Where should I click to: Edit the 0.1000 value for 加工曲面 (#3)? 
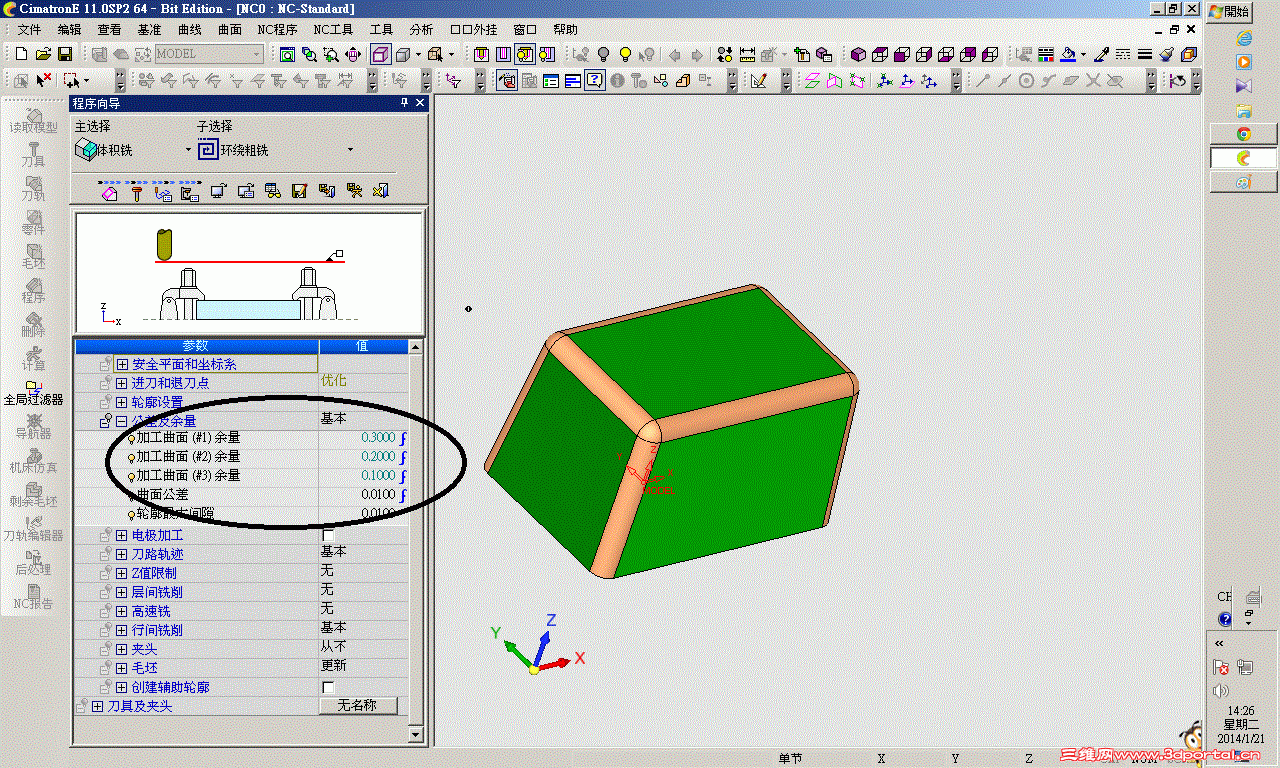click(x=378, y=476)
